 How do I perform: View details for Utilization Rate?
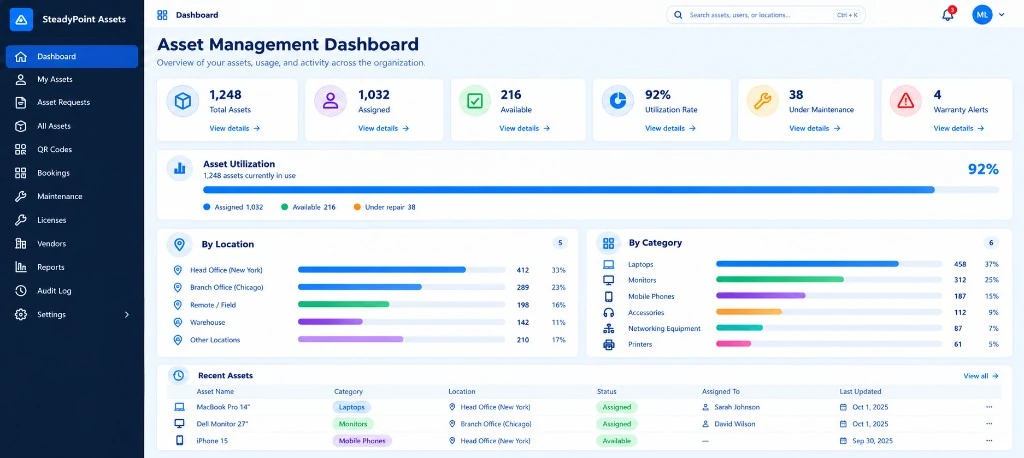click(x=670, y=129)
